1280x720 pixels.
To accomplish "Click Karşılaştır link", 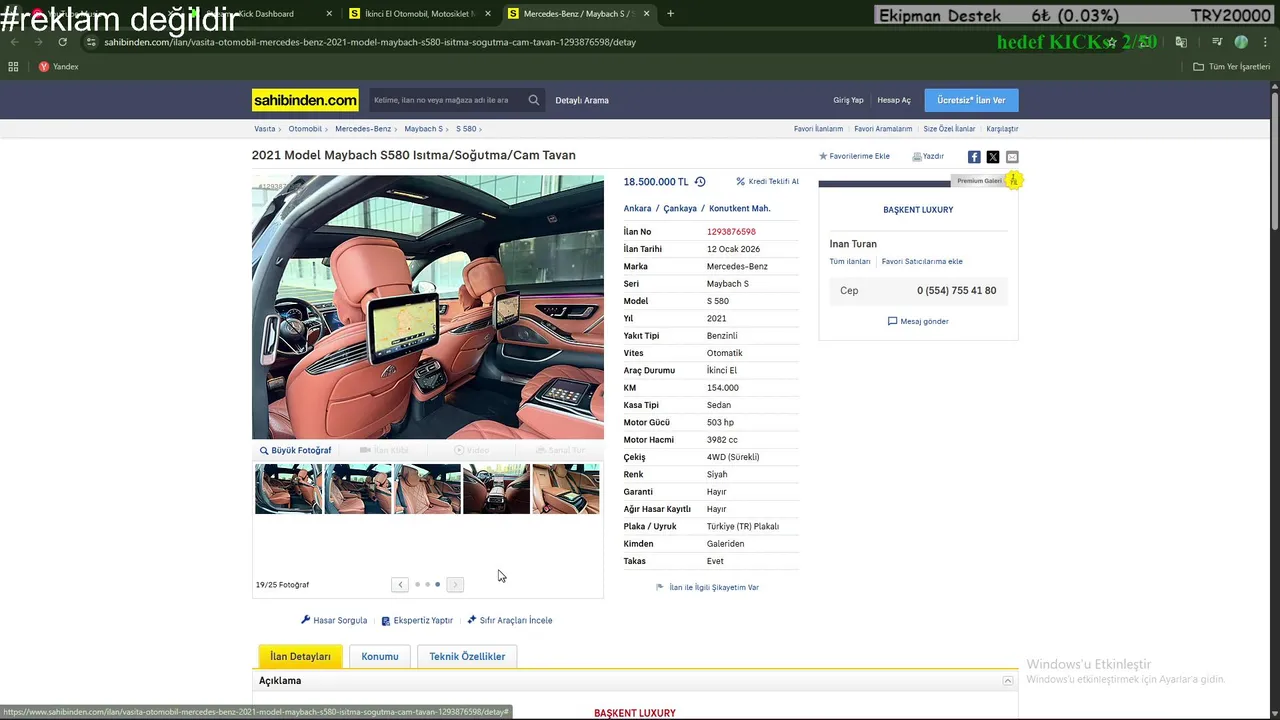I will pos(1002,129).
